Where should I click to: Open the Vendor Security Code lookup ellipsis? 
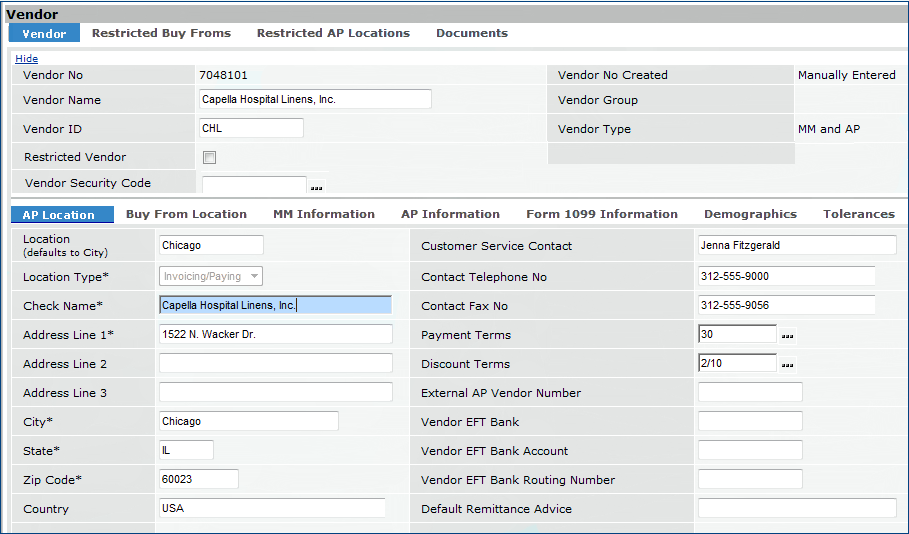click(316, 187)
